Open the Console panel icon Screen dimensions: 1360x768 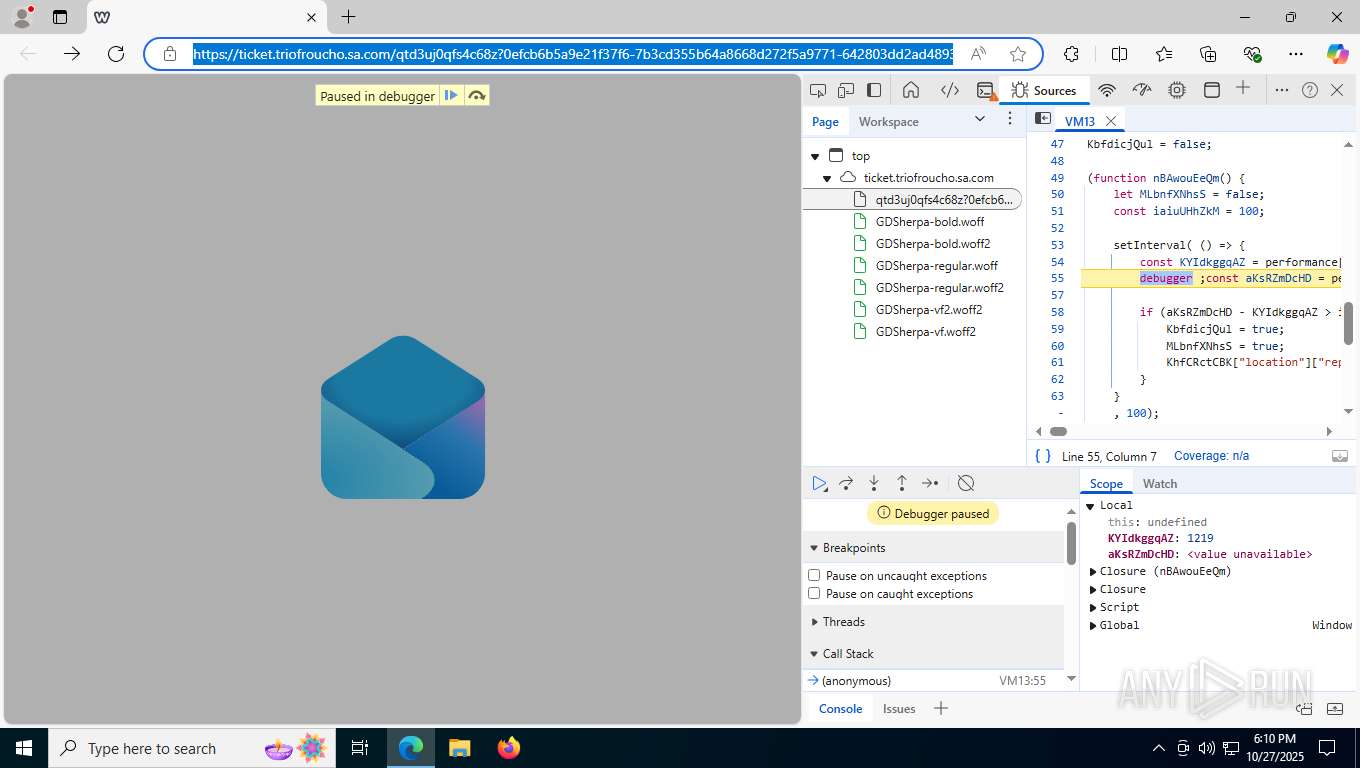[x=986, y=91]
